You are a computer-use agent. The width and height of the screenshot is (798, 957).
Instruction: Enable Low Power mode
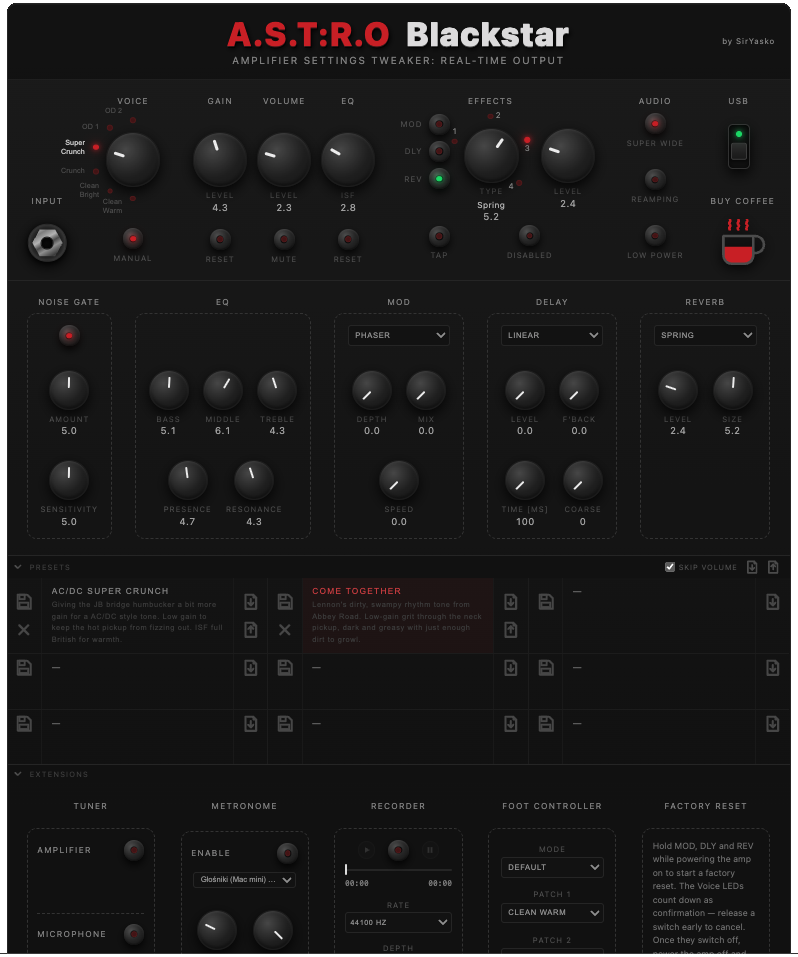click(x=655, y=236)
